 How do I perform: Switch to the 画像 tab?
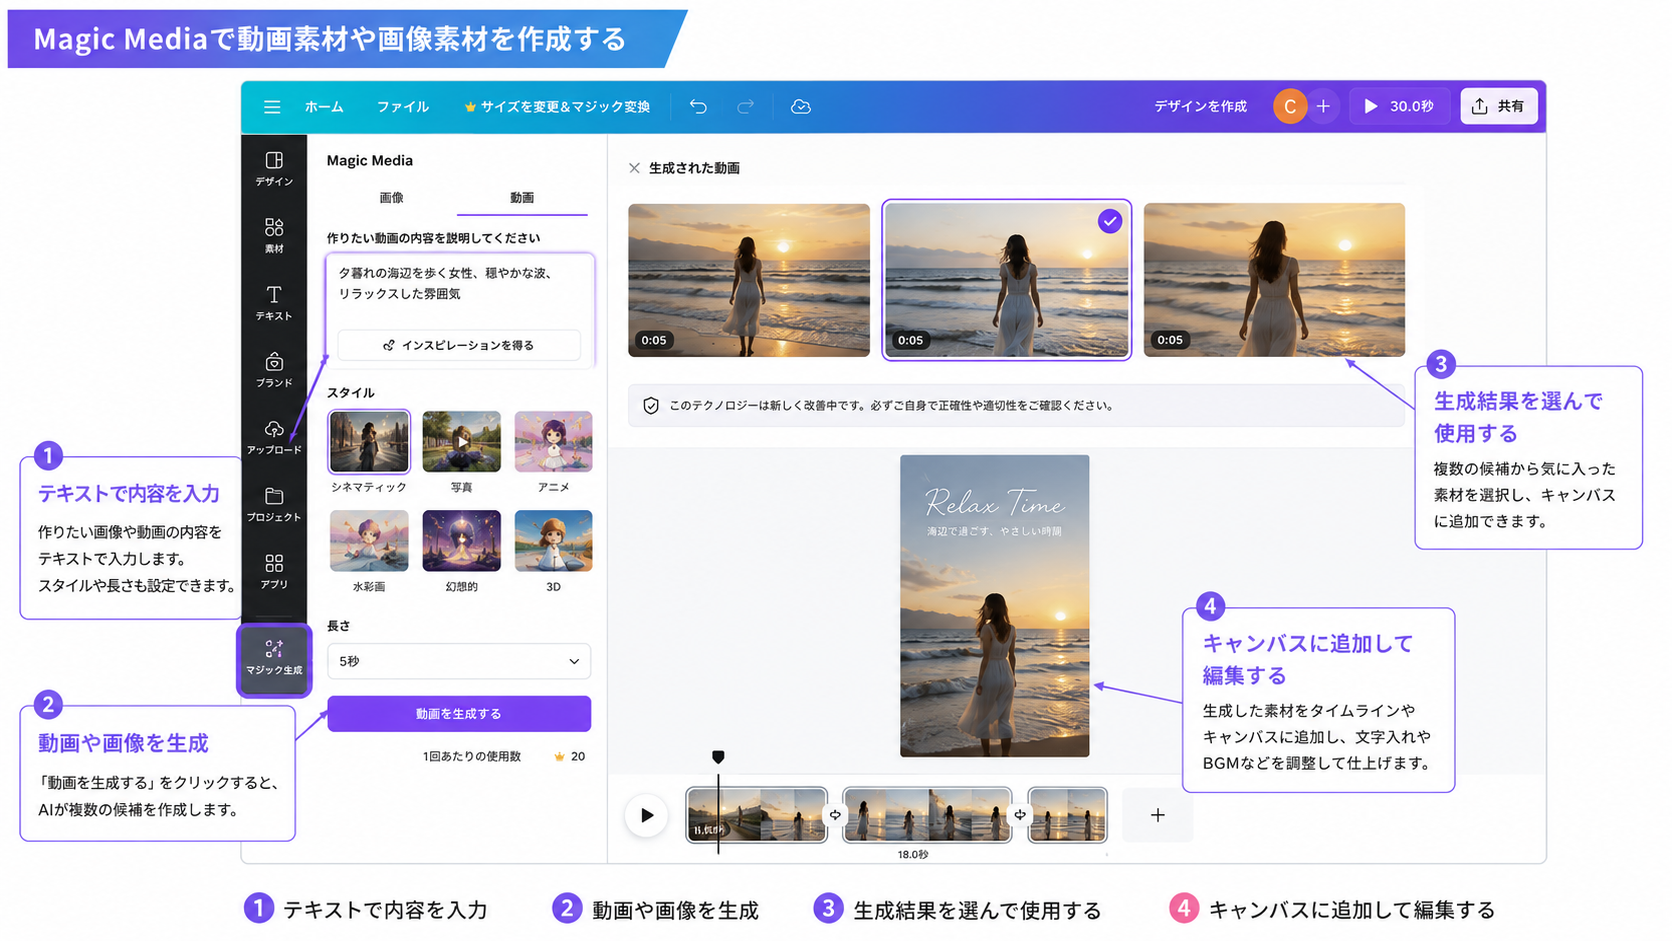click(x=392, y=198)
